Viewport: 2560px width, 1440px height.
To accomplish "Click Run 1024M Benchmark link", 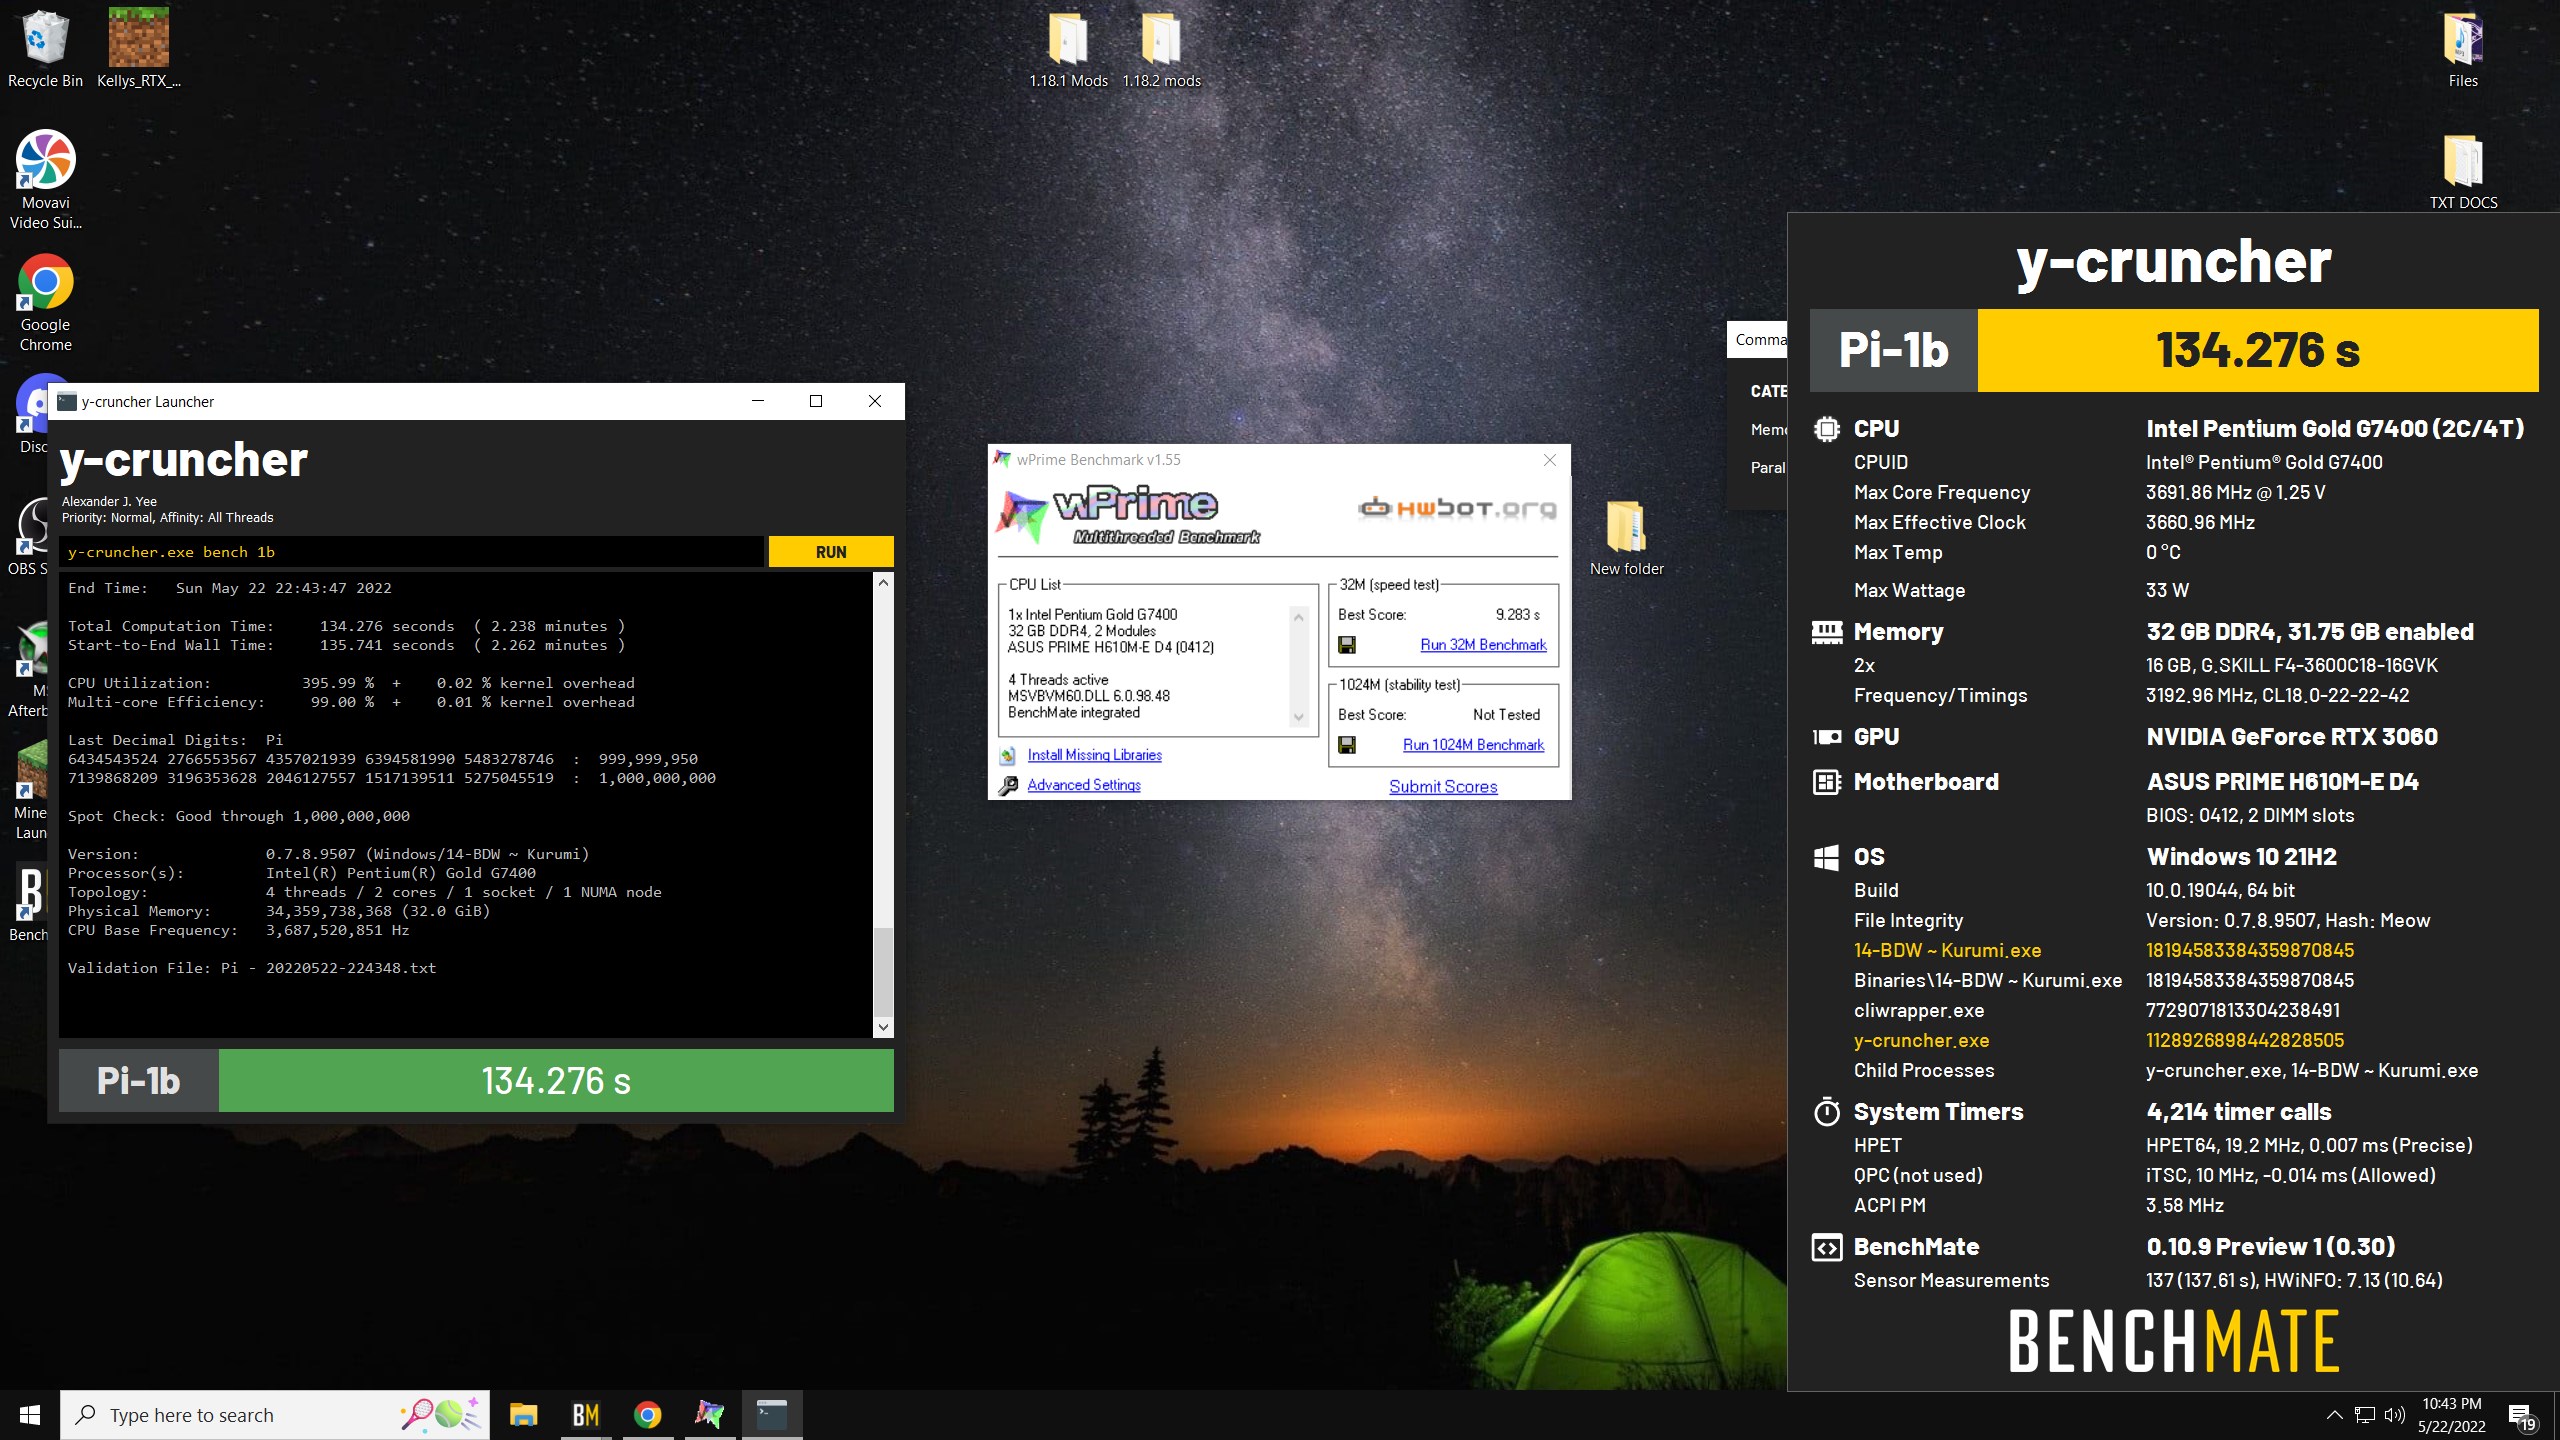I will [x=1473, y=745].
